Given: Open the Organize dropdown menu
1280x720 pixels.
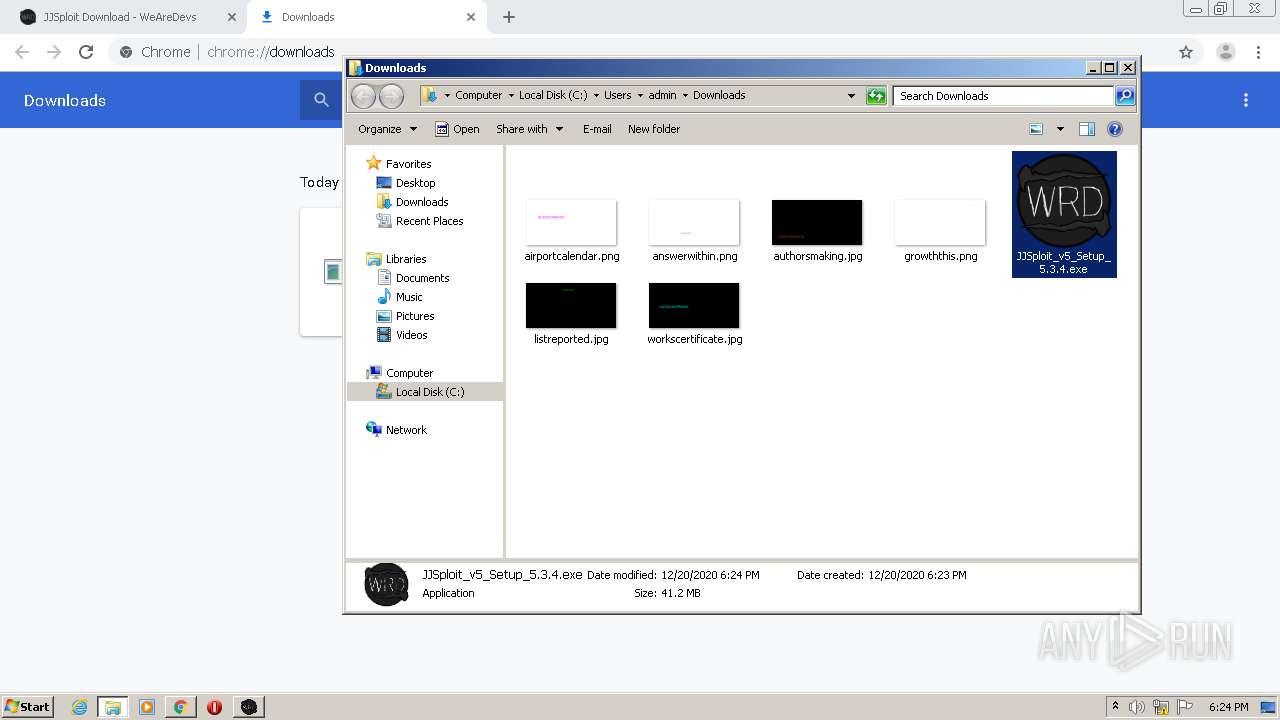Looking at the screenshot, I should pyautogui.click(x=387, y=129).
